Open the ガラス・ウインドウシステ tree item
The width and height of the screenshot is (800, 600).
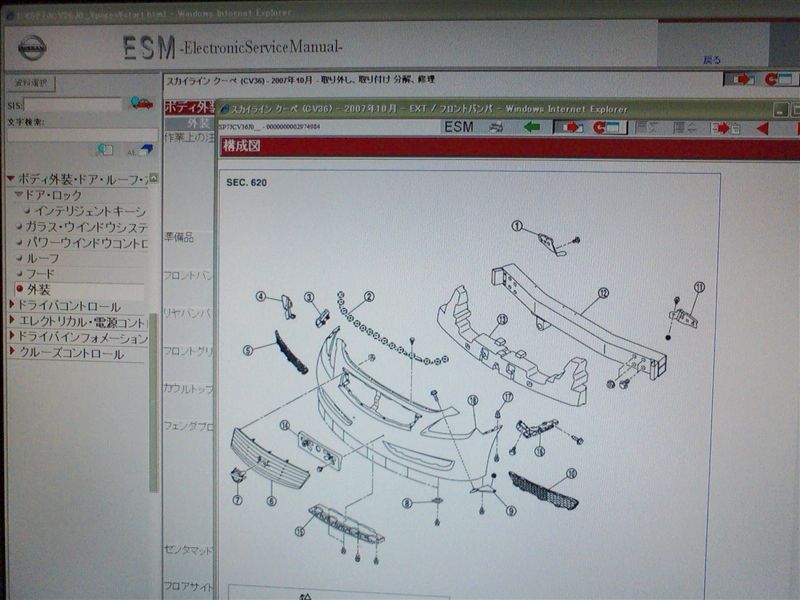click(x=87, y=227)
